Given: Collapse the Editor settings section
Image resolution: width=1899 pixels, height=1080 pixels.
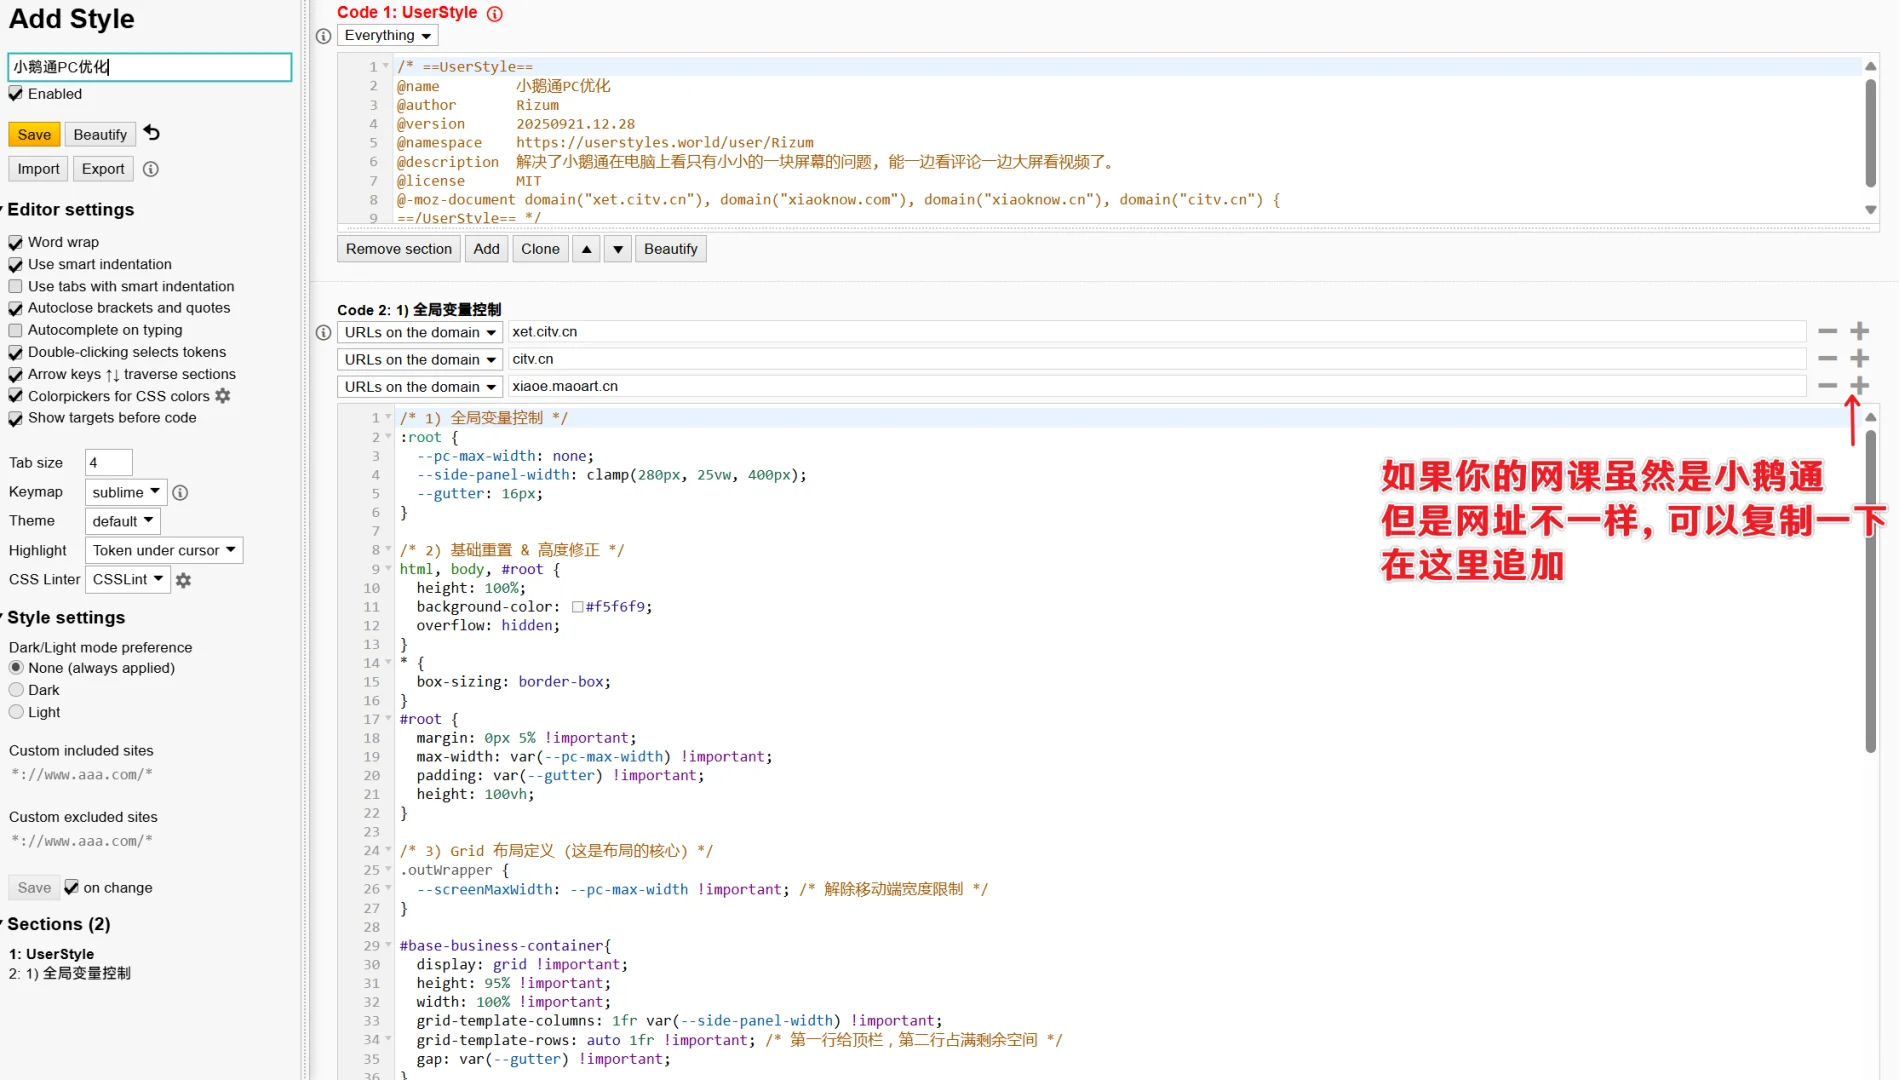Looking at the screenshot, I should click(70, 210).
